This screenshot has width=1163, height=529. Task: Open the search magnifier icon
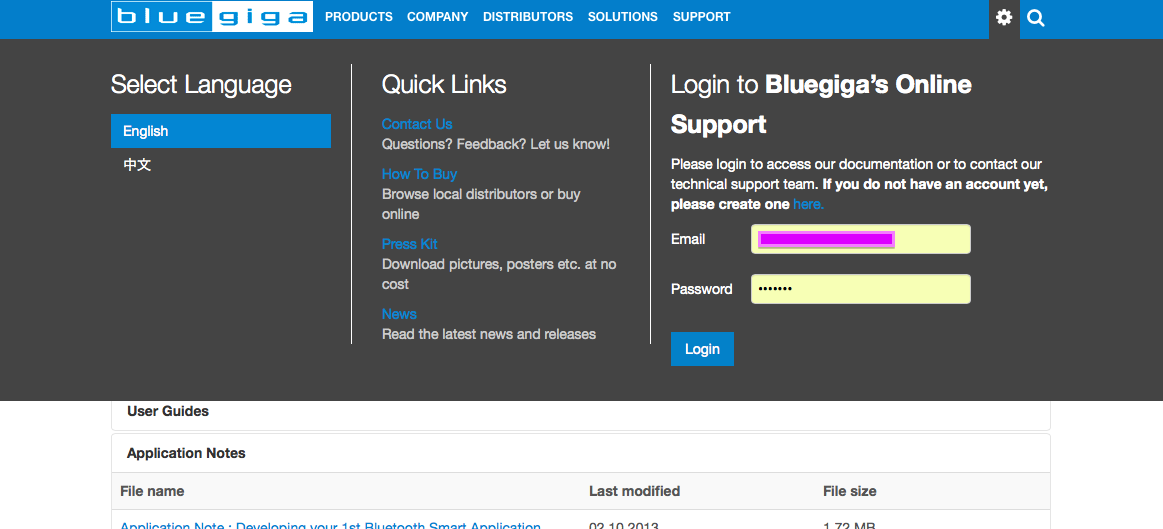(1036, 18)
